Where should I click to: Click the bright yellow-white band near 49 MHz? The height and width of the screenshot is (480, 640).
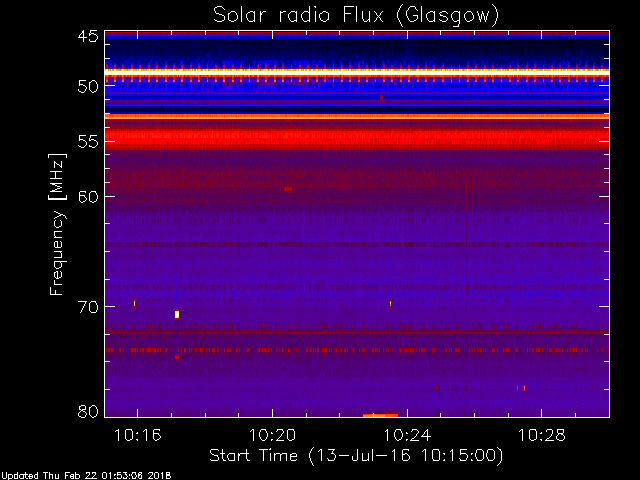pyautogui.click(x=357, y=71)
